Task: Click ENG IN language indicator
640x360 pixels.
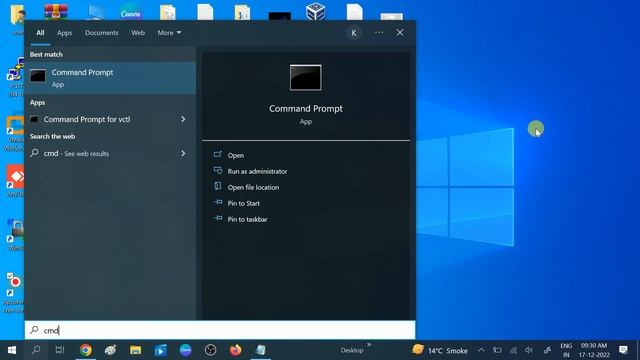Action: 566,350
